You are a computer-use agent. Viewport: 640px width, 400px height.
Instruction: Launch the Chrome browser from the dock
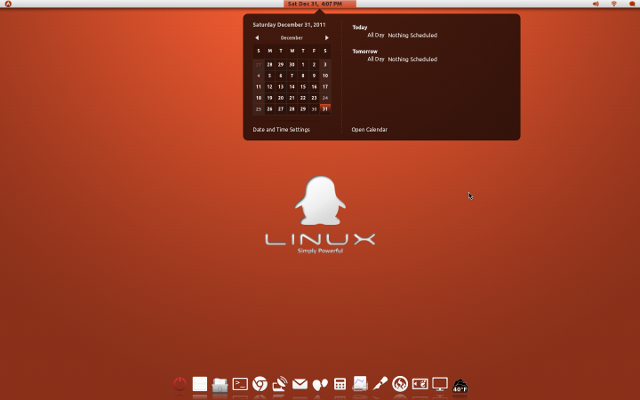point(260,384)
